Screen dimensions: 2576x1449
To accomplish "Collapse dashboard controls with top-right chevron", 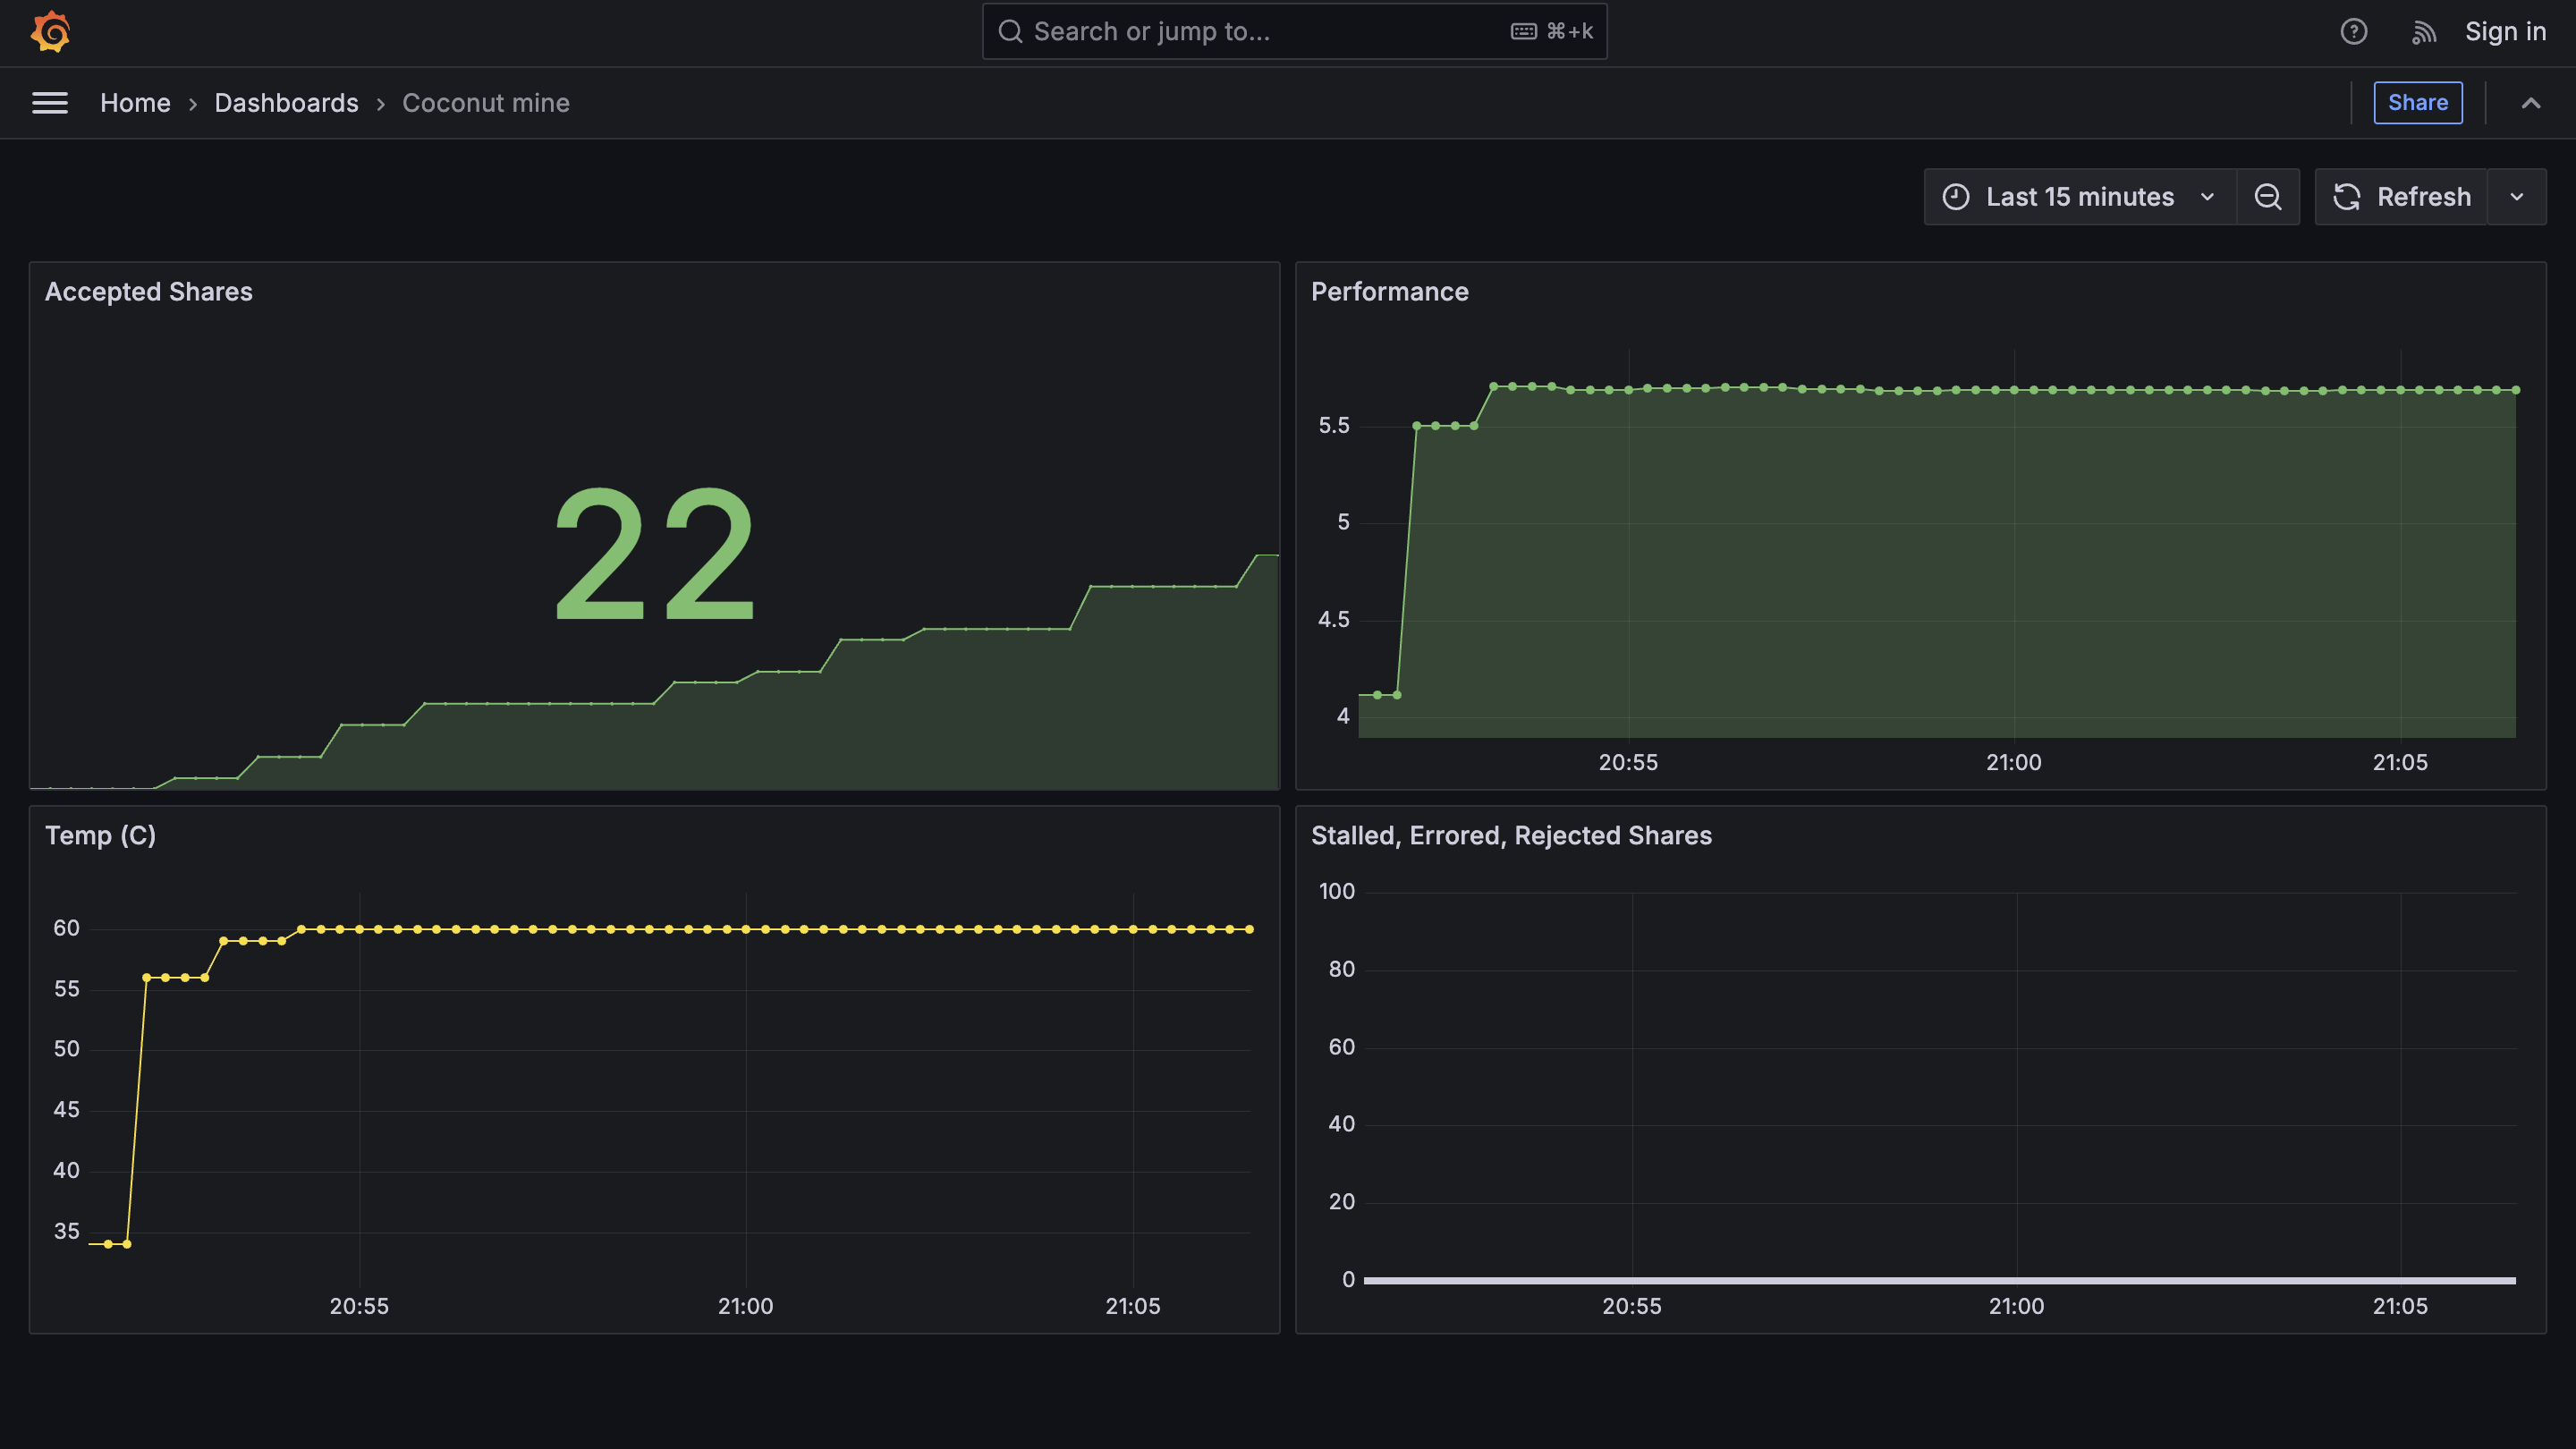I will click(x=2531, y=103).
